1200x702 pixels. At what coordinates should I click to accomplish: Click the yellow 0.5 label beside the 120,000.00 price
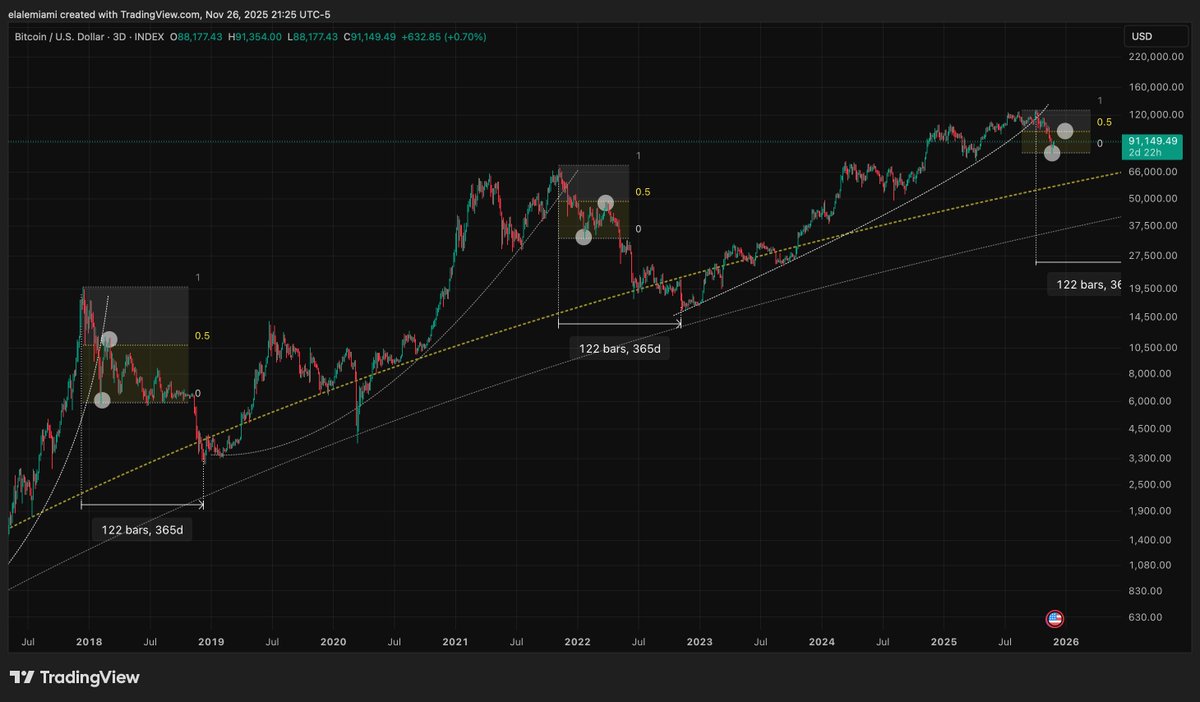1104,122
